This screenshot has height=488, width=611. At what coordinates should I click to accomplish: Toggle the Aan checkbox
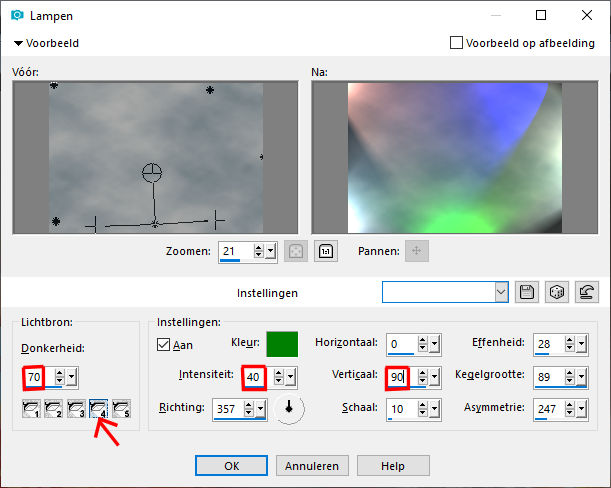tap(163, 345)
